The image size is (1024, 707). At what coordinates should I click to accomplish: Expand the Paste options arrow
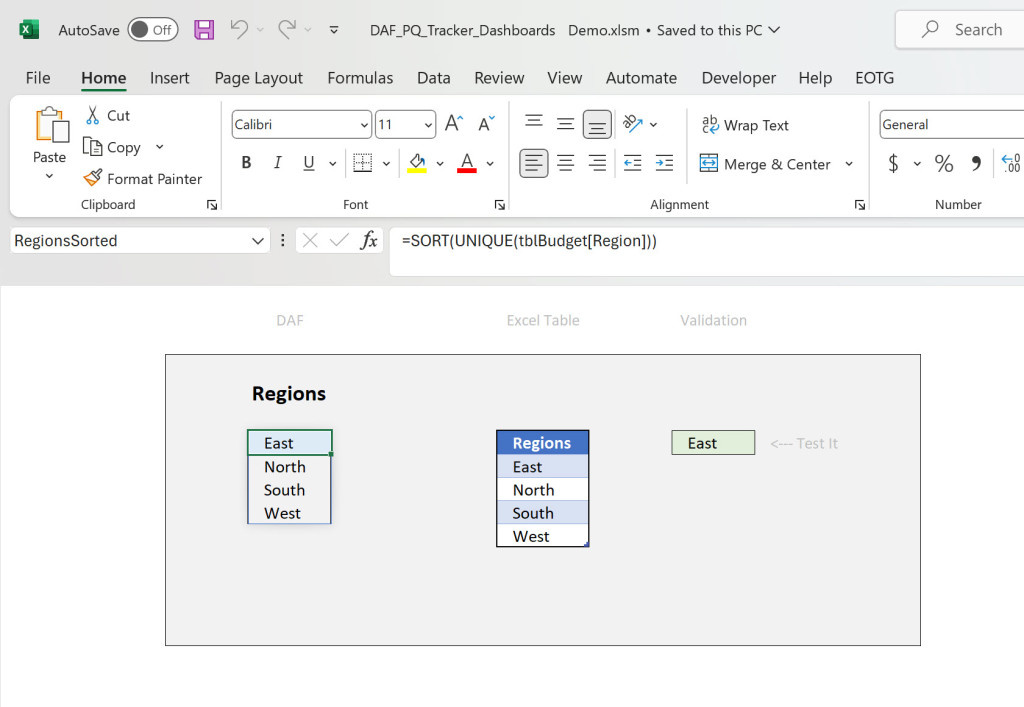(x=50, y=176)
